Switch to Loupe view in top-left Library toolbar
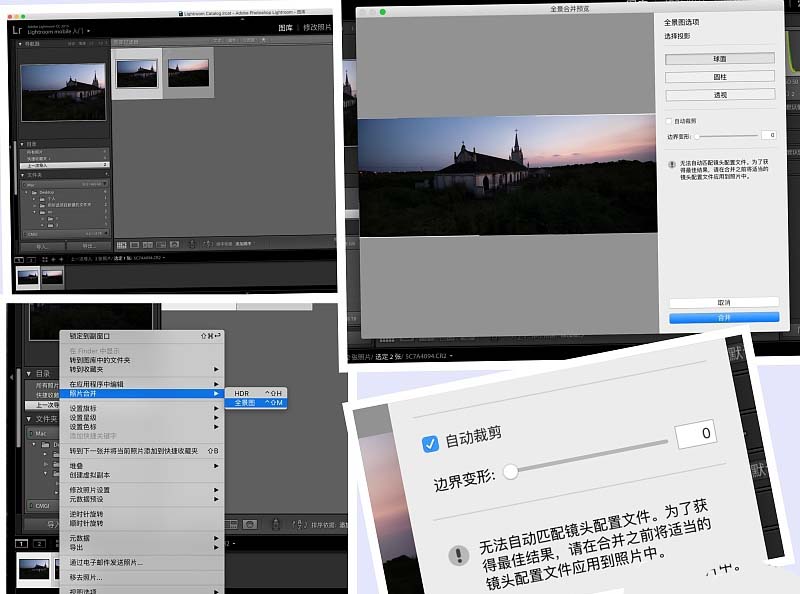Screen dimensions: 800x594 135,244
